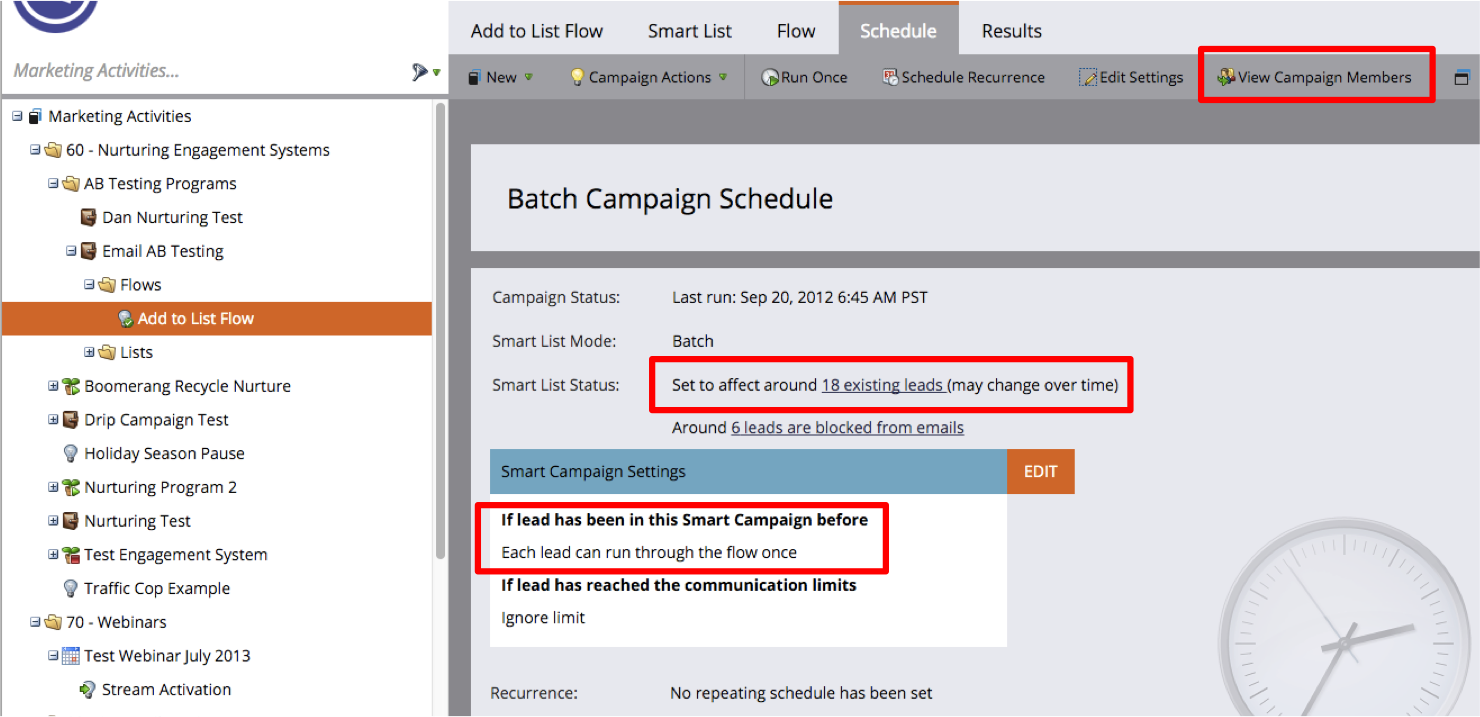Open the Campaign Actions dropdown
This screenshot has width=1480, height=717.
pyautogui.click(x=649, y=78)
